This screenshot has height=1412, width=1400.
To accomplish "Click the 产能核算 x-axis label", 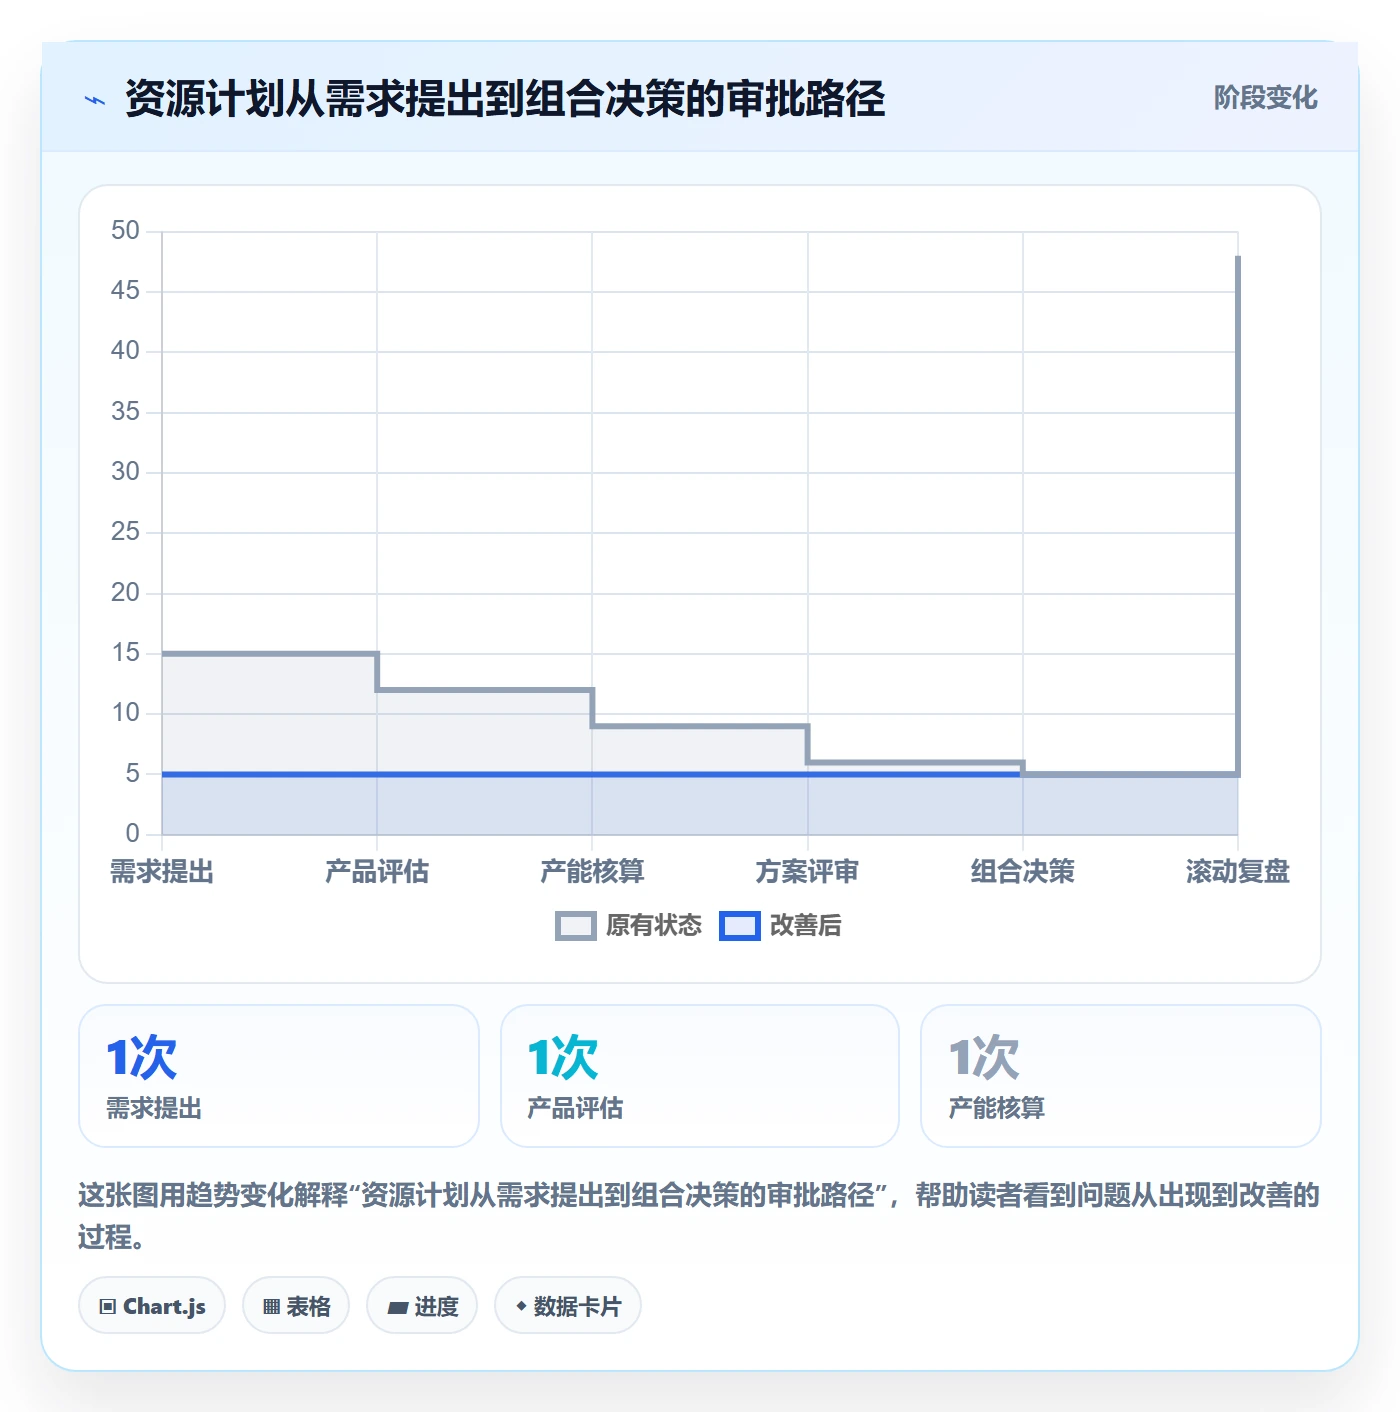I will click(592, 872).
